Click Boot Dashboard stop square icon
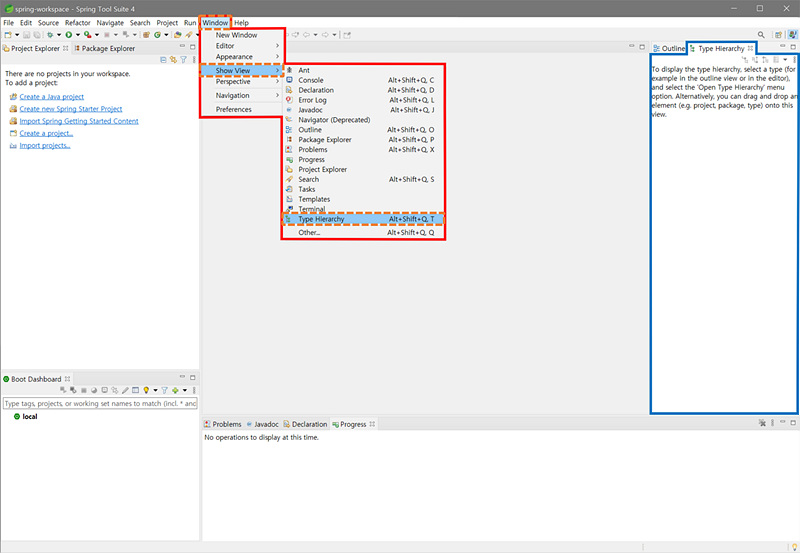 [x=84, y=390]
